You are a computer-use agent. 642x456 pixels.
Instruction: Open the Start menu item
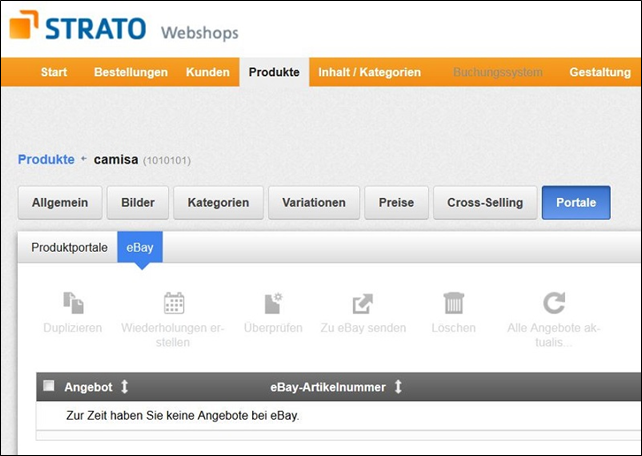coord(54,72)
